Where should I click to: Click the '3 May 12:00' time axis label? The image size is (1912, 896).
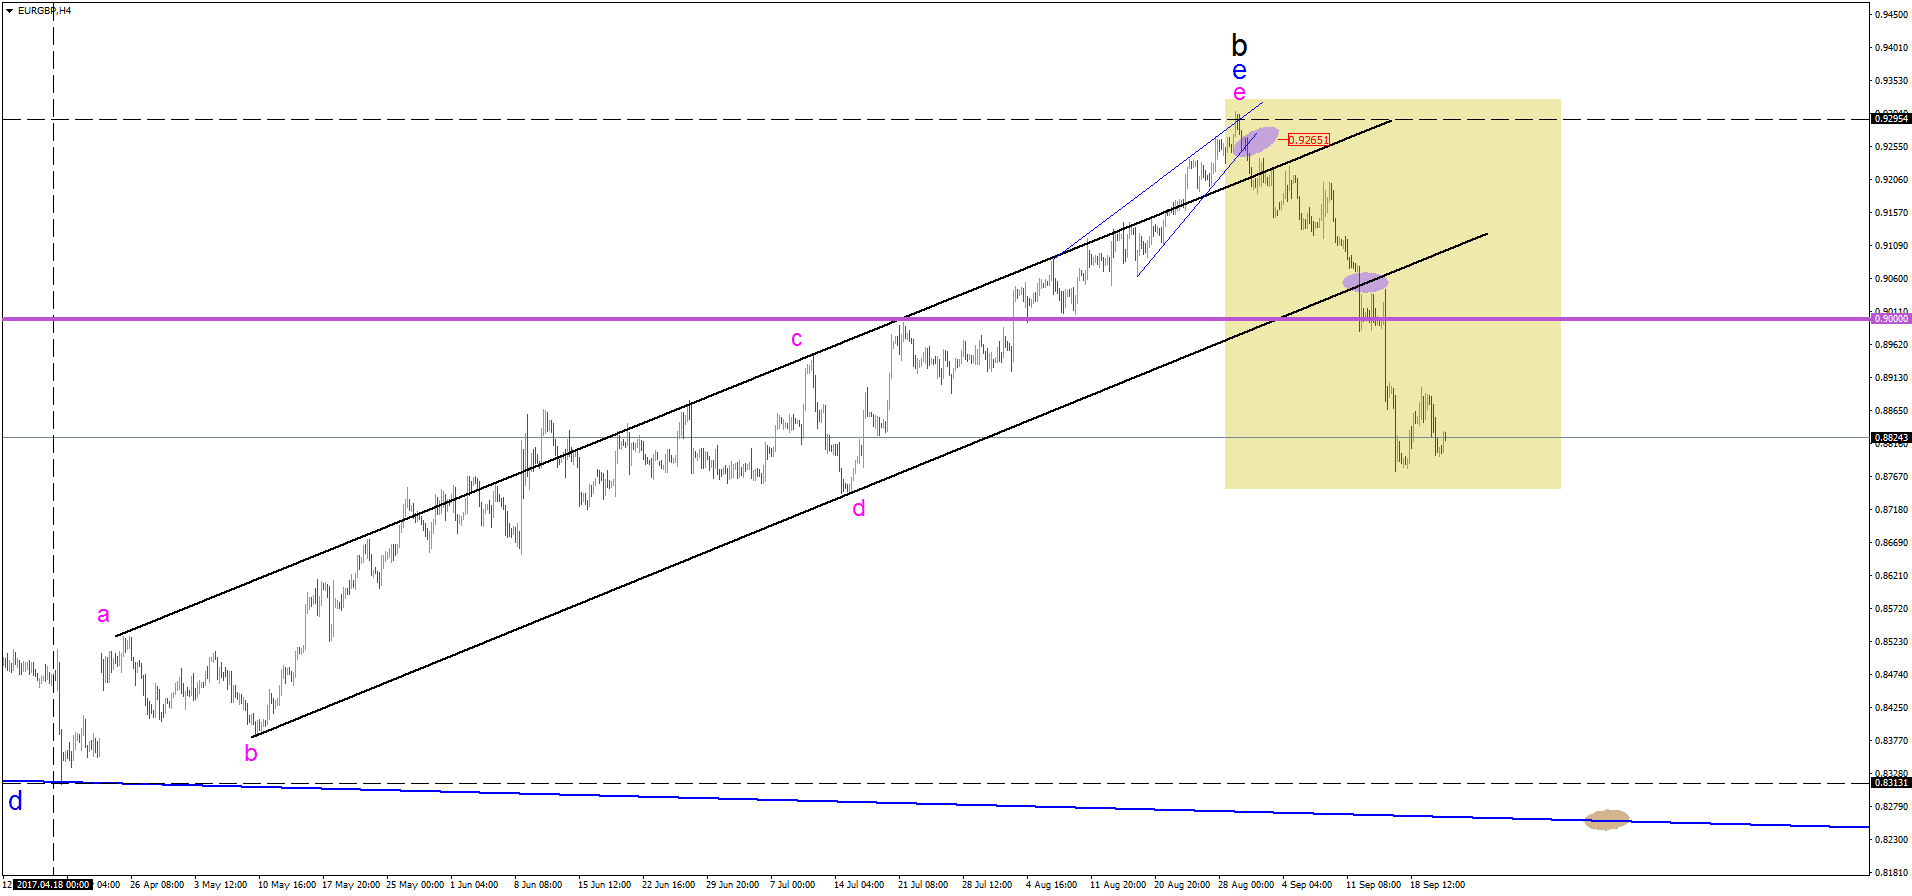pyautogui.click(x=221, y=885)
